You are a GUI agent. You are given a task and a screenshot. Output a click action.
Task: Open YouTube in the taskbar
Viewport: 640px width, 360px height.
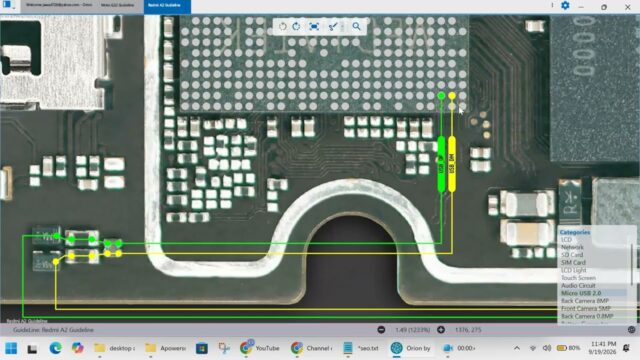[260, 348]
